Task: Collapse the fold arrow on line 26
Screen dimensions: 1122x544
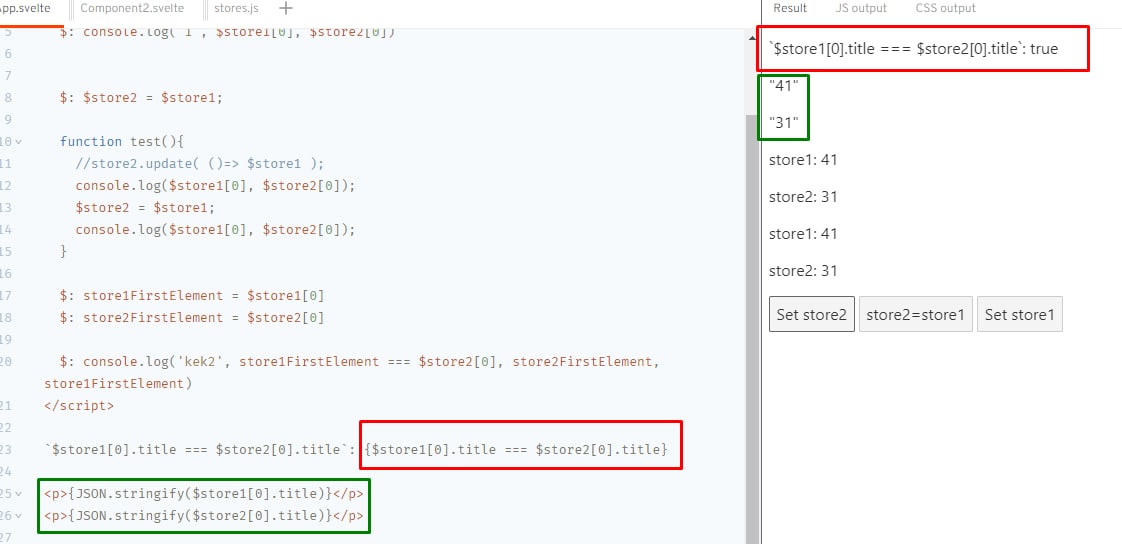Action: [x=19, y=516]
